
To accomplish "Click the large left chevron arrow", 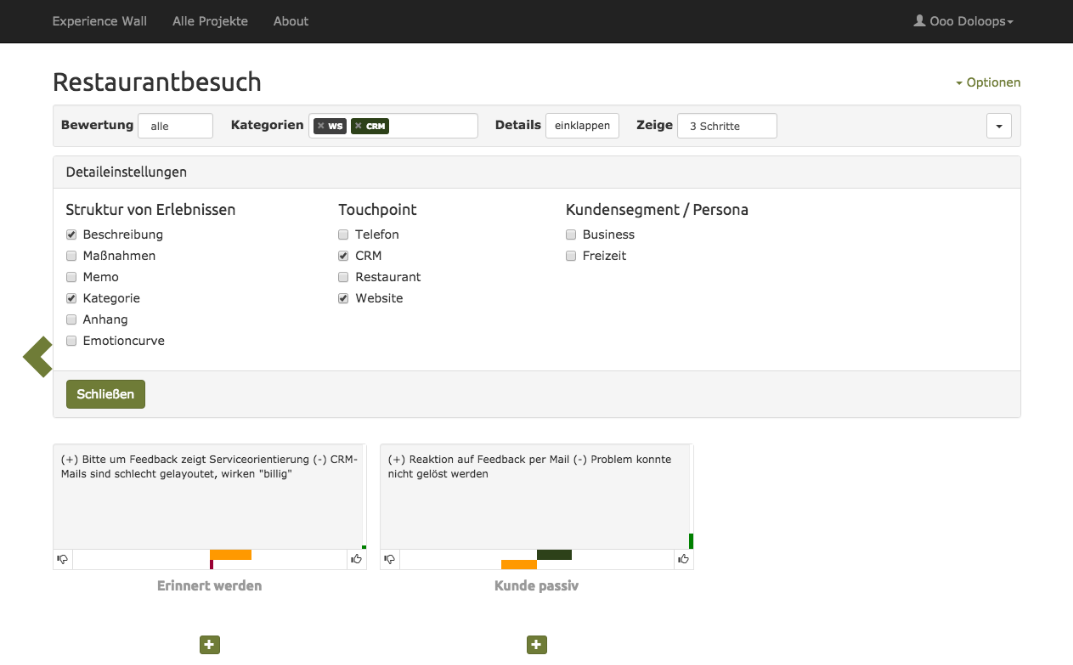I will pos(38,357).
